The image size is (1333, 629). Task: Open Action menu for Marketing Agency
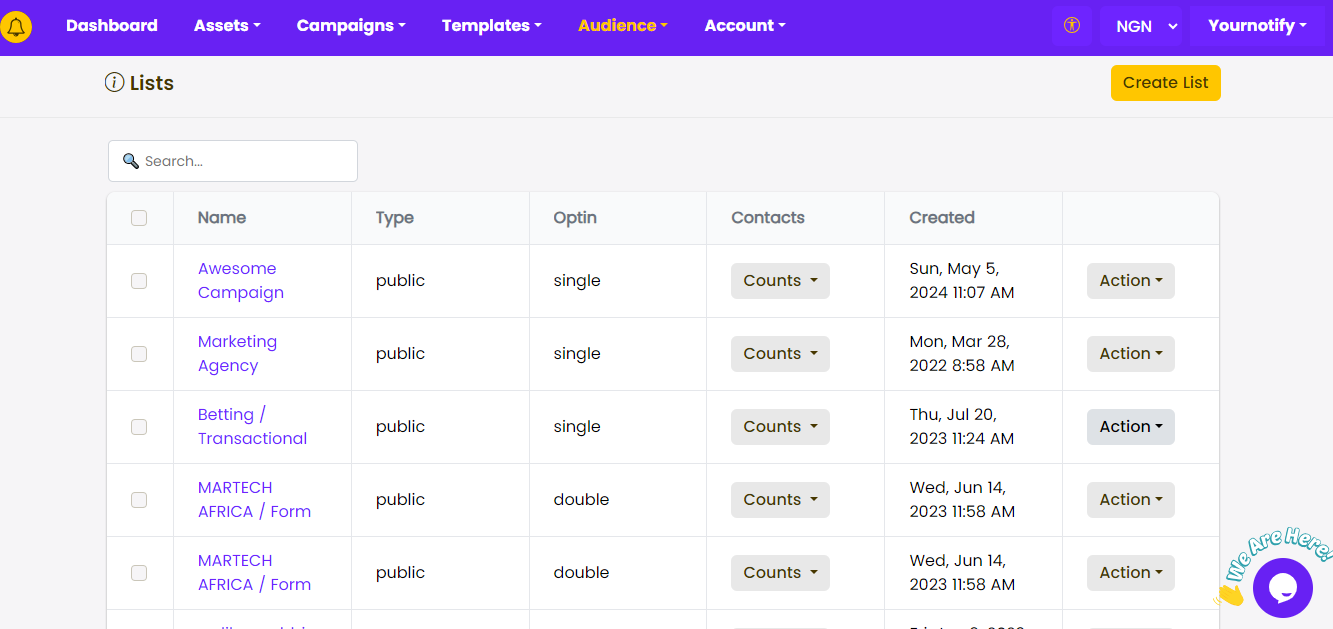pos(1131,354)
